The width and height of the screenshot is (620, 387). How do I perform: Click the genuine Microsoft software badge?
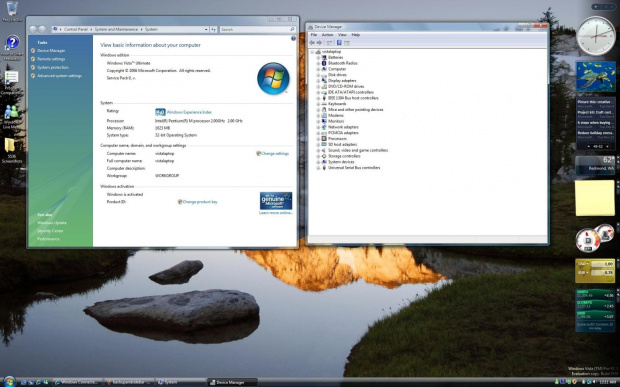276,201
